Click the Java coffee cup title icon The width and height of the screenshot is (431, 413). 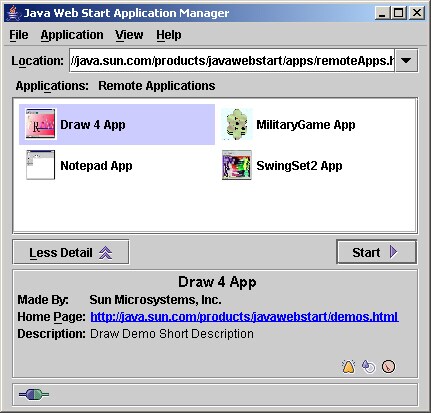click(x=13, y=13)
